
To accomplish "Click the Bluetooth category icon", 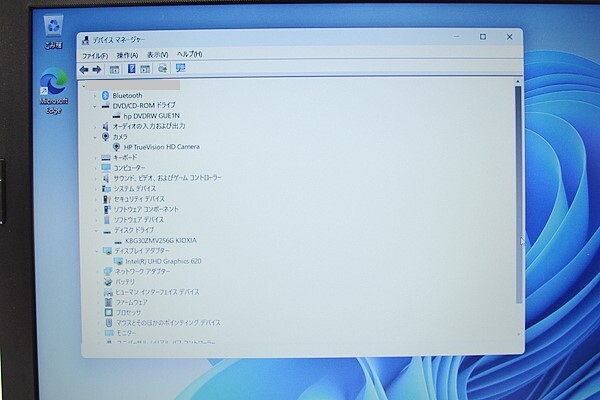I will 106,95.
